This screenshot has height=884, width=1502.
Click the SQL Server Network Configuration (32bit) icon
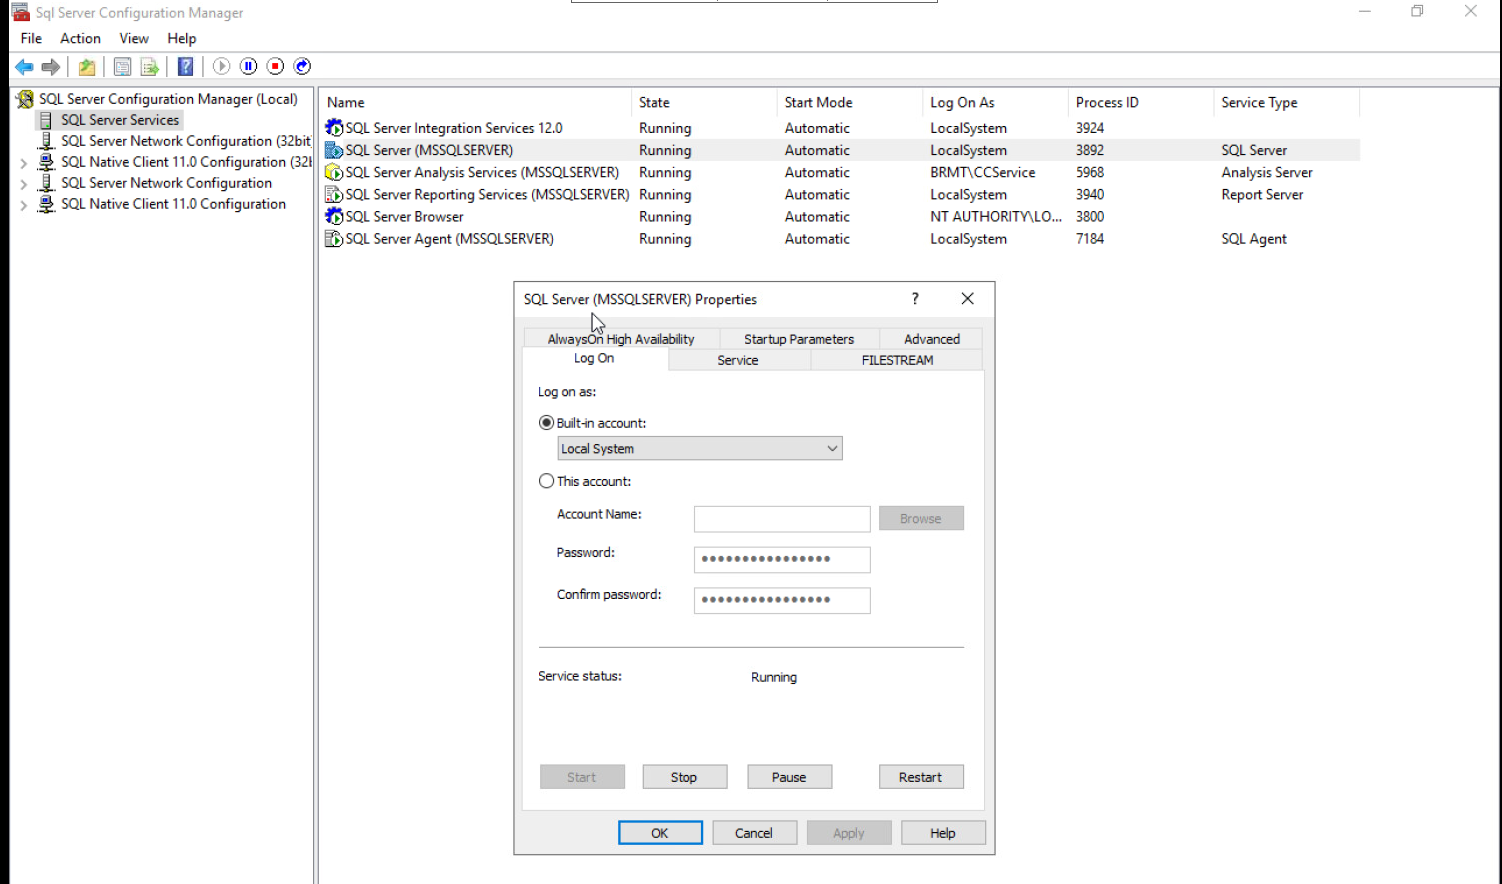coord(46,141)
